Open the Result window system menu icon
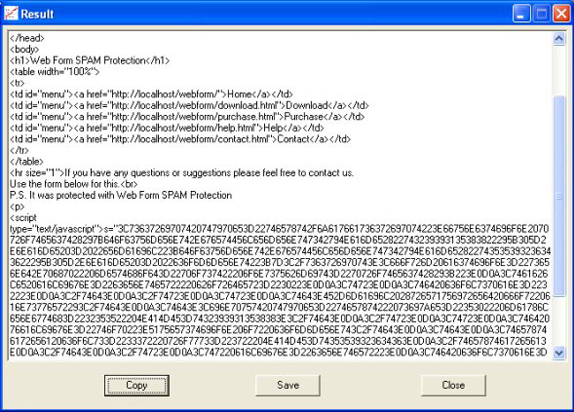This screenshot has height=412, width=574. [11, 14]
